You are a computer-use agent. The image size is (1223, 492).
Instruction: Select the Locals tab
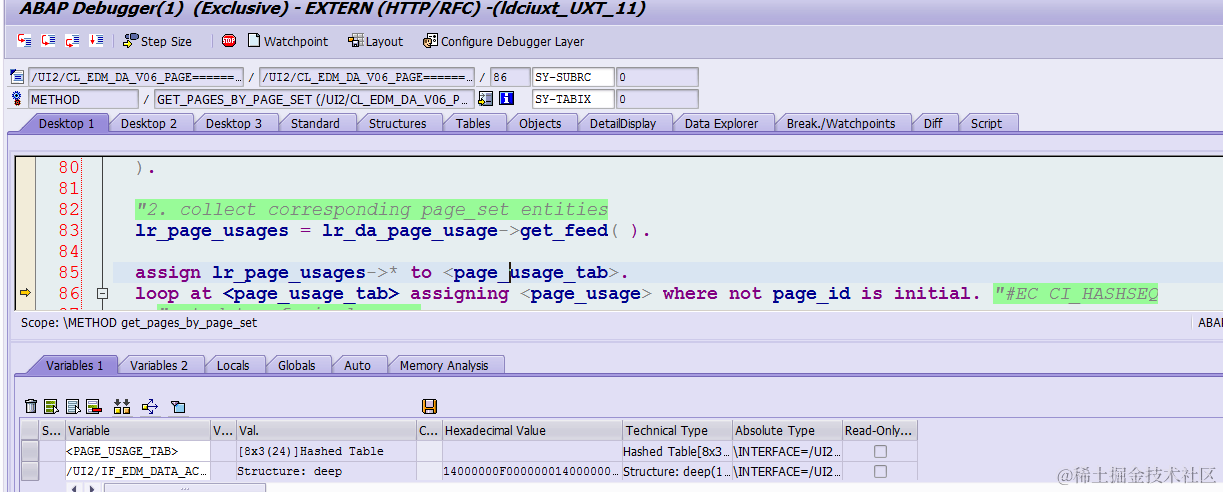pyautogui.click(x=233, y=365)
